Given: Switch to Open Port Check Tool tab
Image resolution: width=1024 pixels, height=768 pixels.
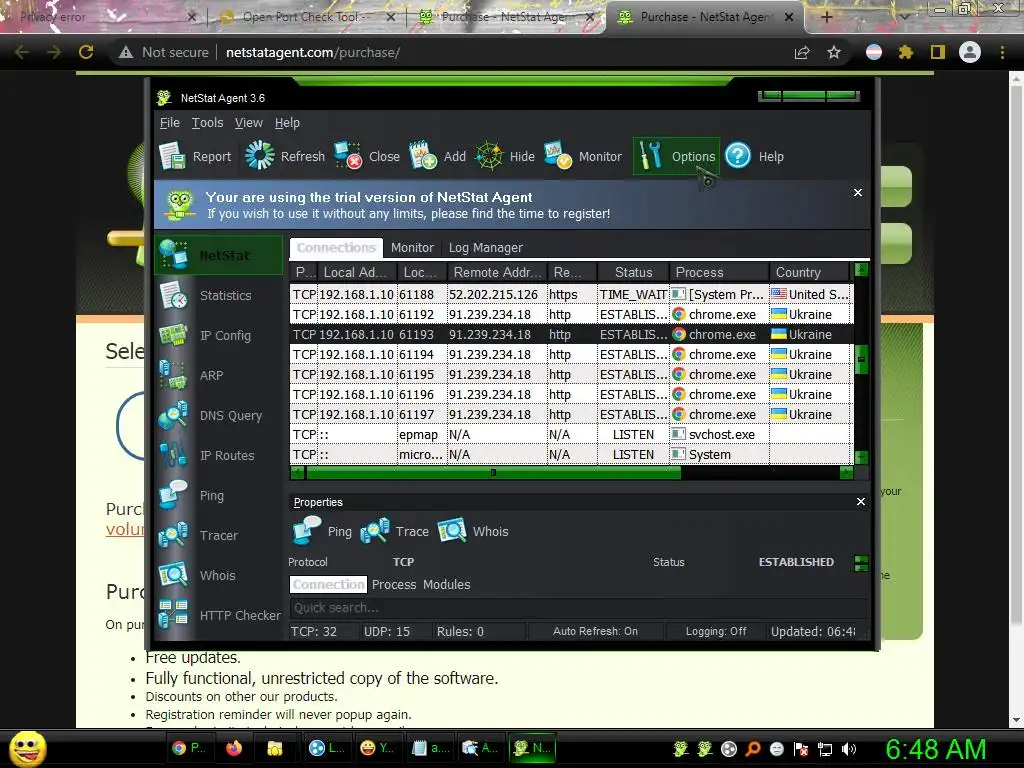Looking at the screenshot, I should 307,17.
